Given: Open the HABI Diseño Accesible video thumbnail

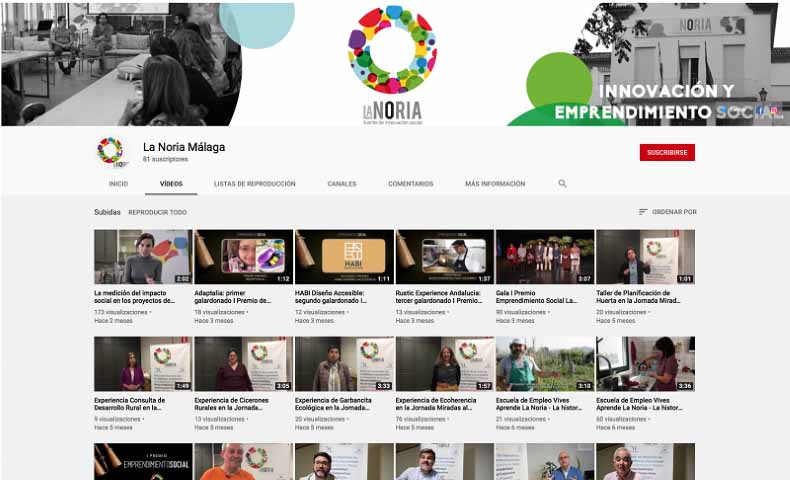Looking at the screenshot, I should click(x=344, y=257).
